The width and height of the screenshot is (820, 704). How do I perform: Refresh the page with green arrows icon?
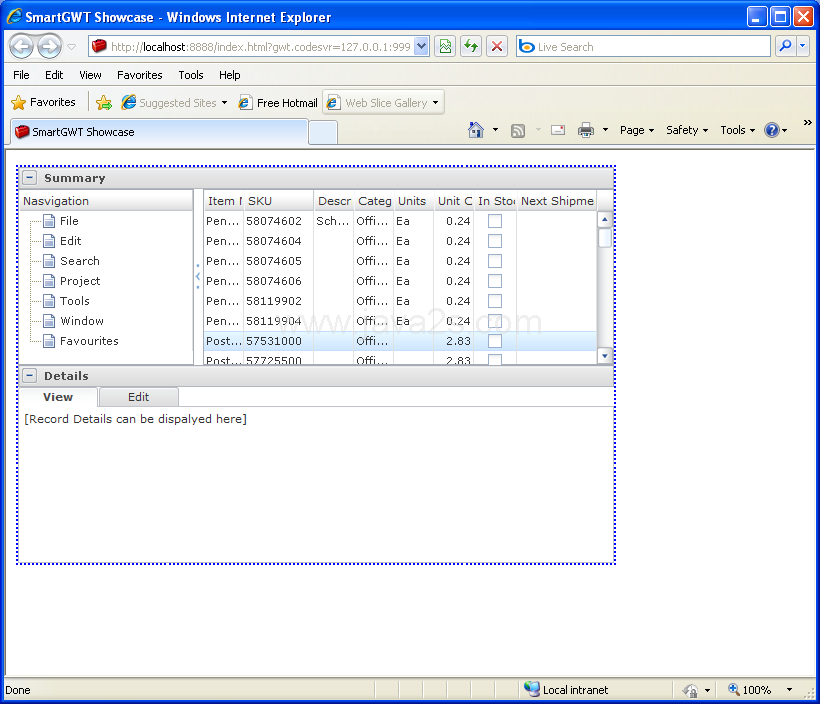(471, 47)
